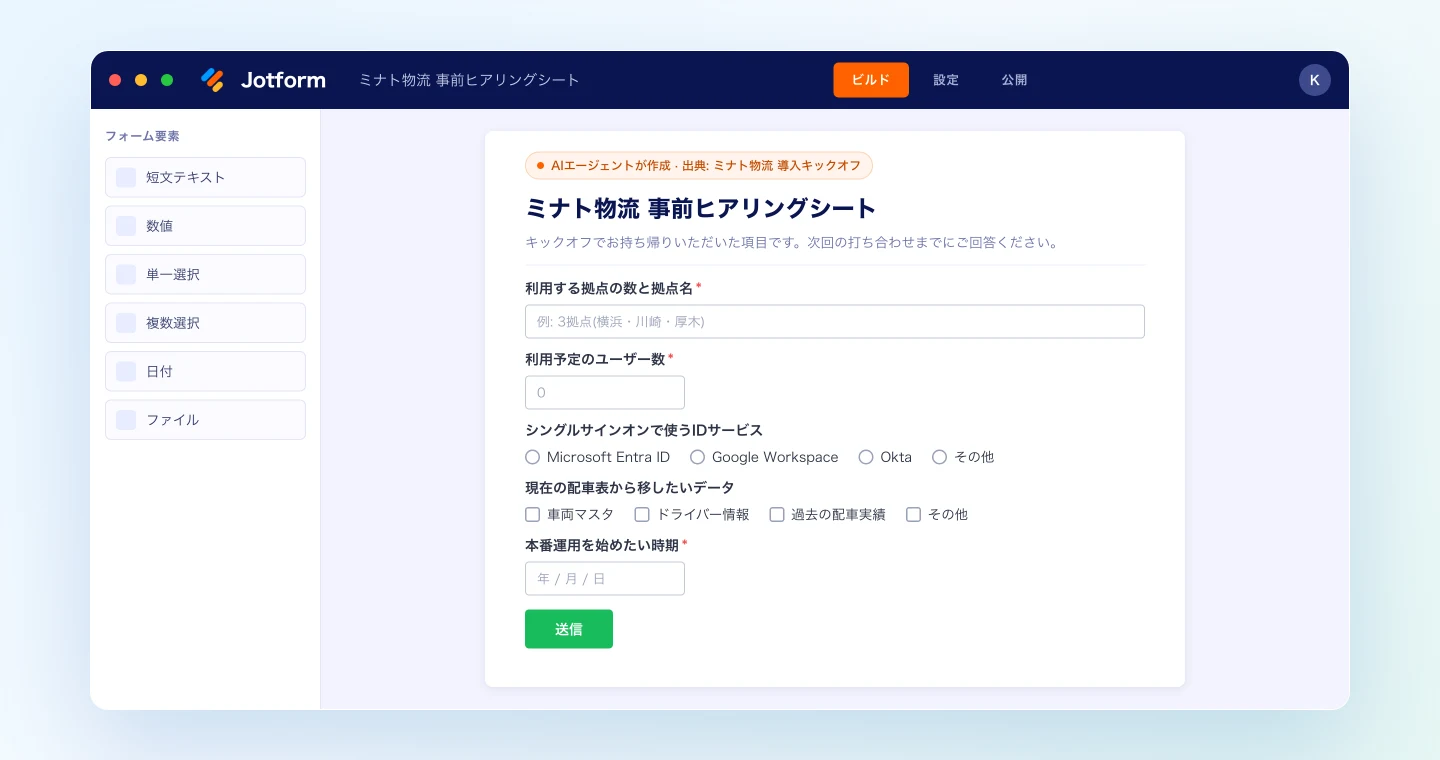Add a 複数選択 form element

(x=205, y=323)
